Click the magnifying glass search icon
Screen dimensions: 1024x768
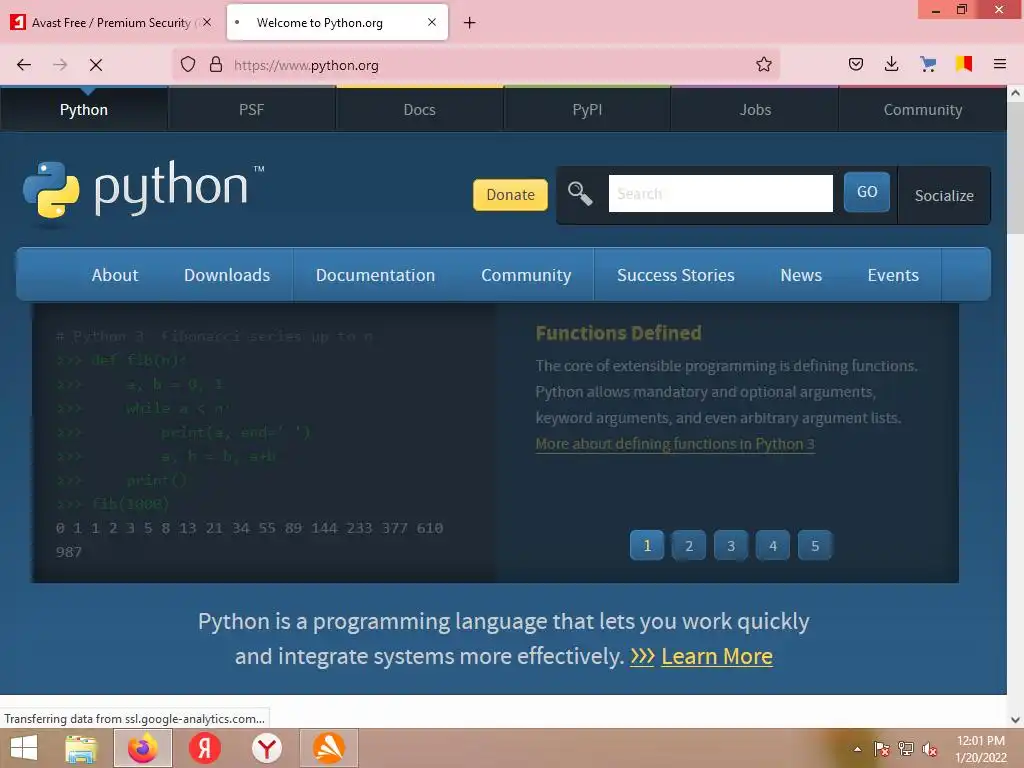pos(580,193)
